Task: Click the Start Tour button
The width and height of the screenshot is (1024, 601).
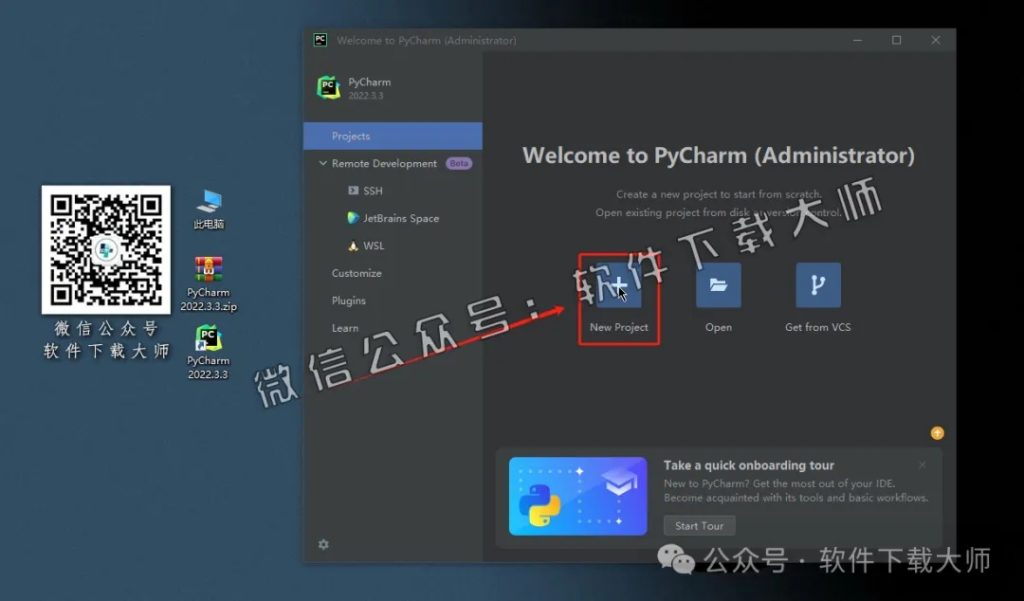Action: pyautogui.click(x=699, y=525)
